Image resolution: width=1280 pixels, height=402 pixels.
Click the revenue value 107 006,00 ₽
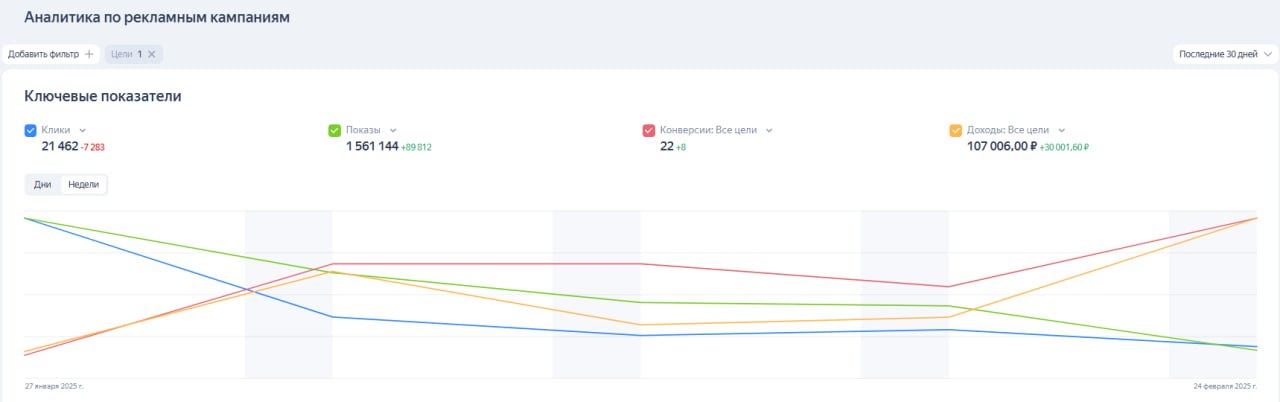click(x=1001, y=147)
